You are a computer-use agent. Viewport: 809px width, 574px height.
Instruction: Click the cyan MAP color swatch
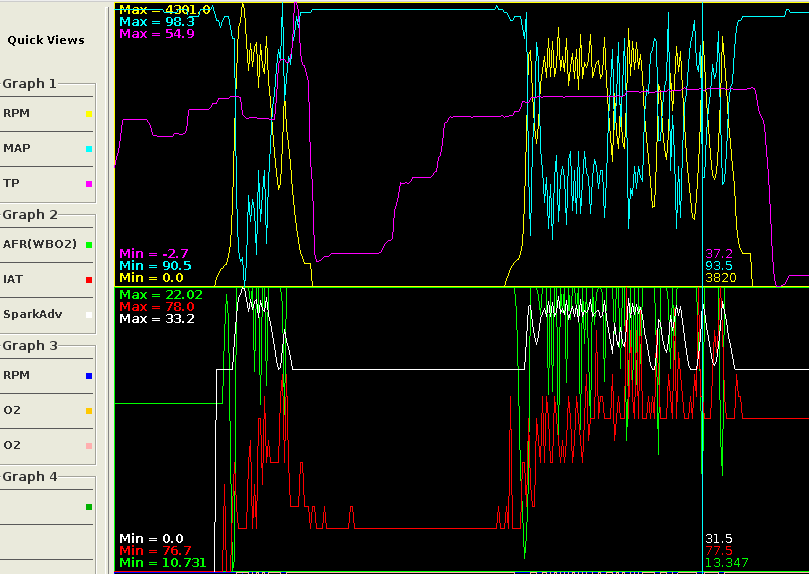coord(89,149)
